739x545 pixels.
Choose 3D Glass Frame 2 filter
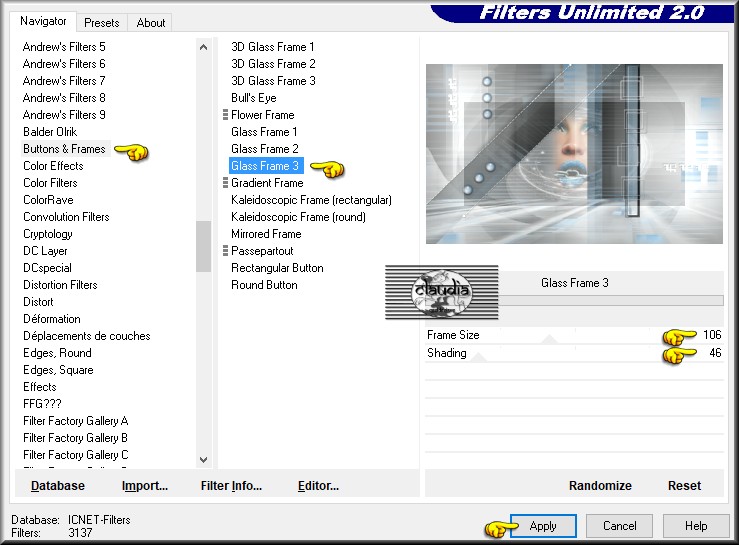[x=273, y=64]
